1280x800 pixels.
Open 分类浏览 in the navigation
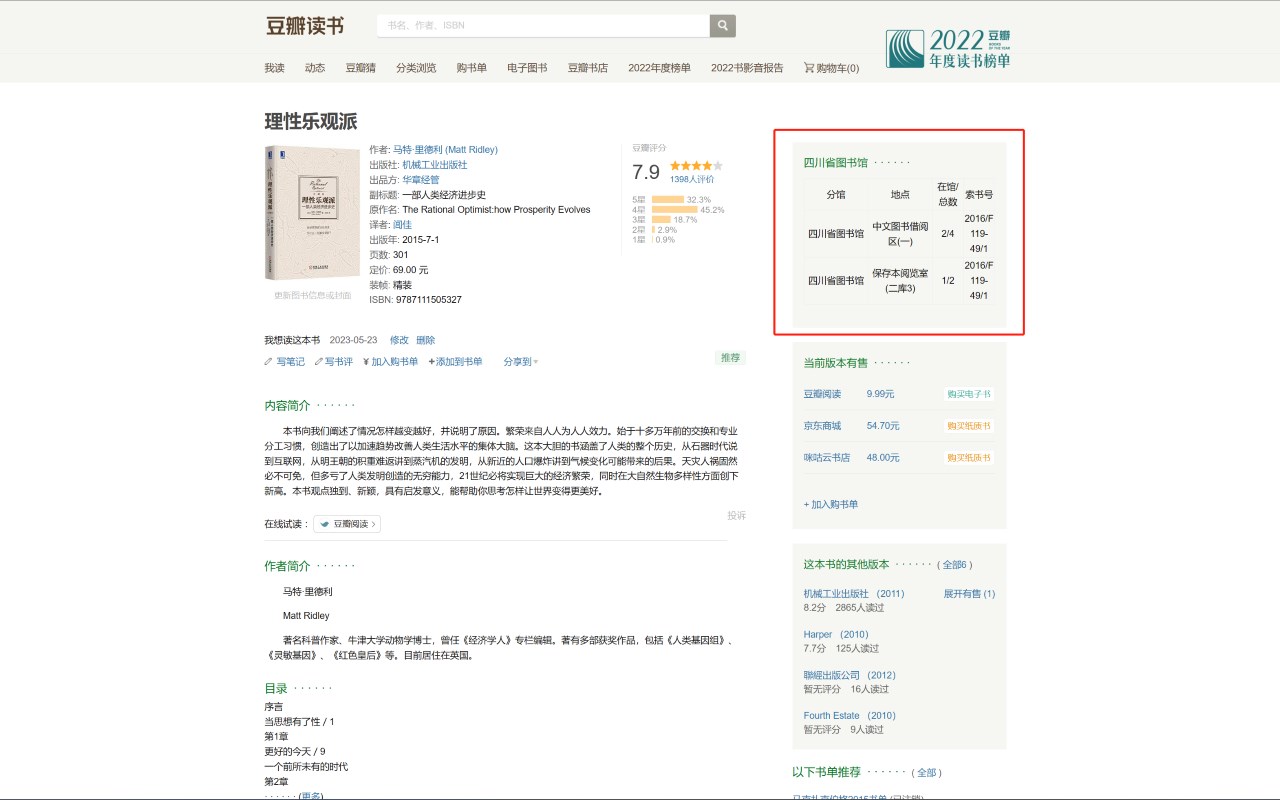tap(416, 68)
